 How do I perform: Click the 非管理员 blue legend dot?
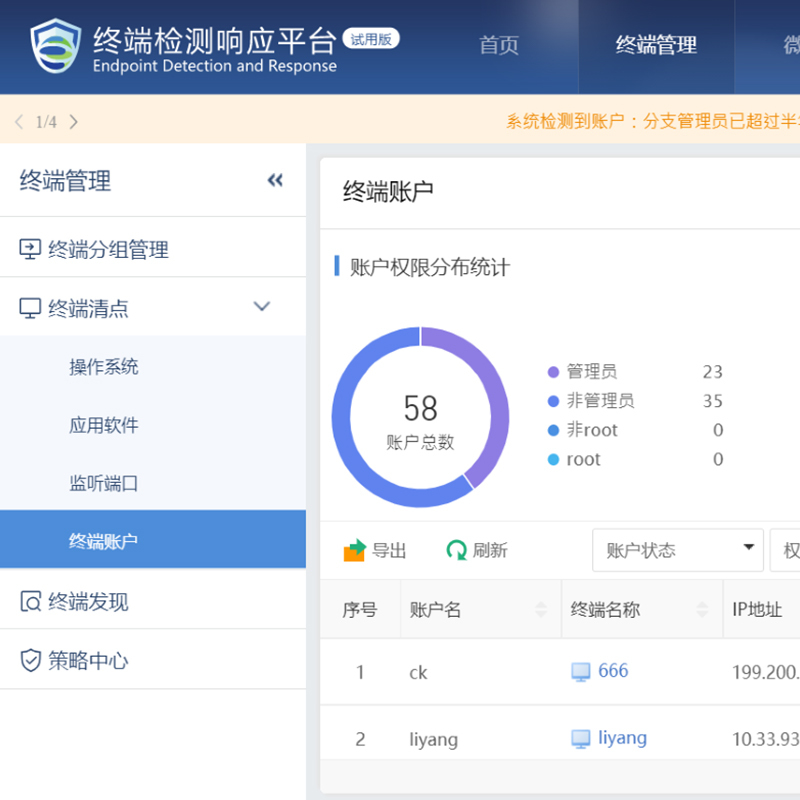[553, 401]
